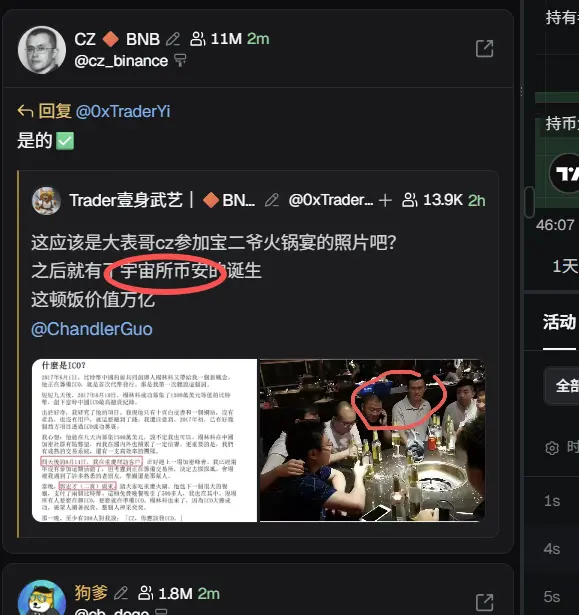Screen dimensions: 579x615
Task: Open 狗爹's tweet in external window
Action: pos(484,602)
